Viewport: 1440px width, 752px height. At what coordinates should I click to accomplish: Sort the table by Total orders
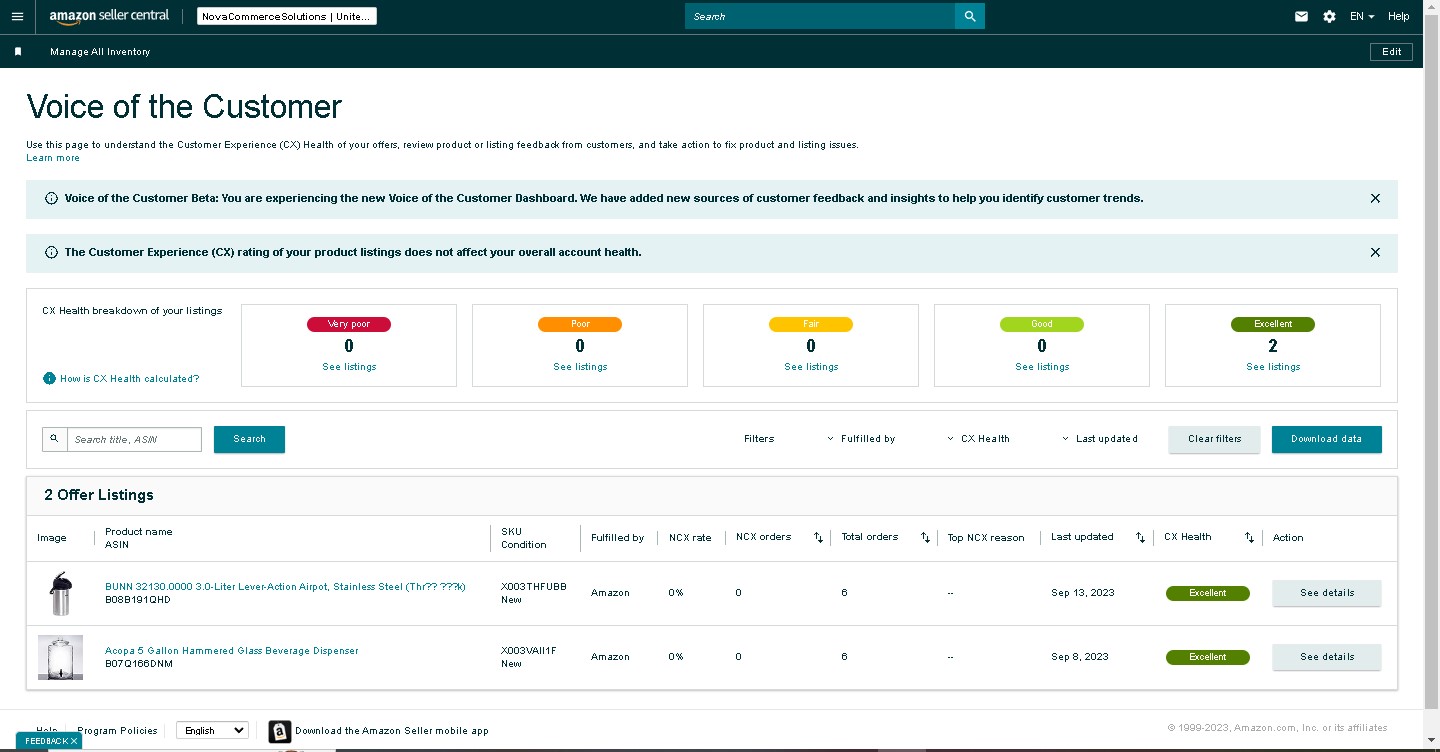[x=925, y=538]
